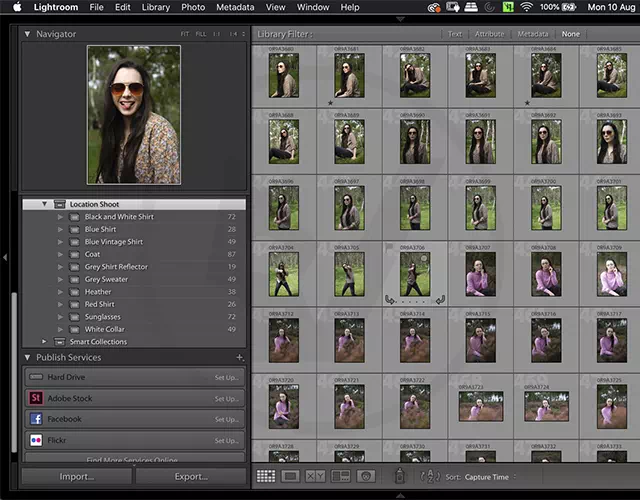Select the Grey Shirt Reflector collection
Screen dimensions: 640x500
click(134, 267)
